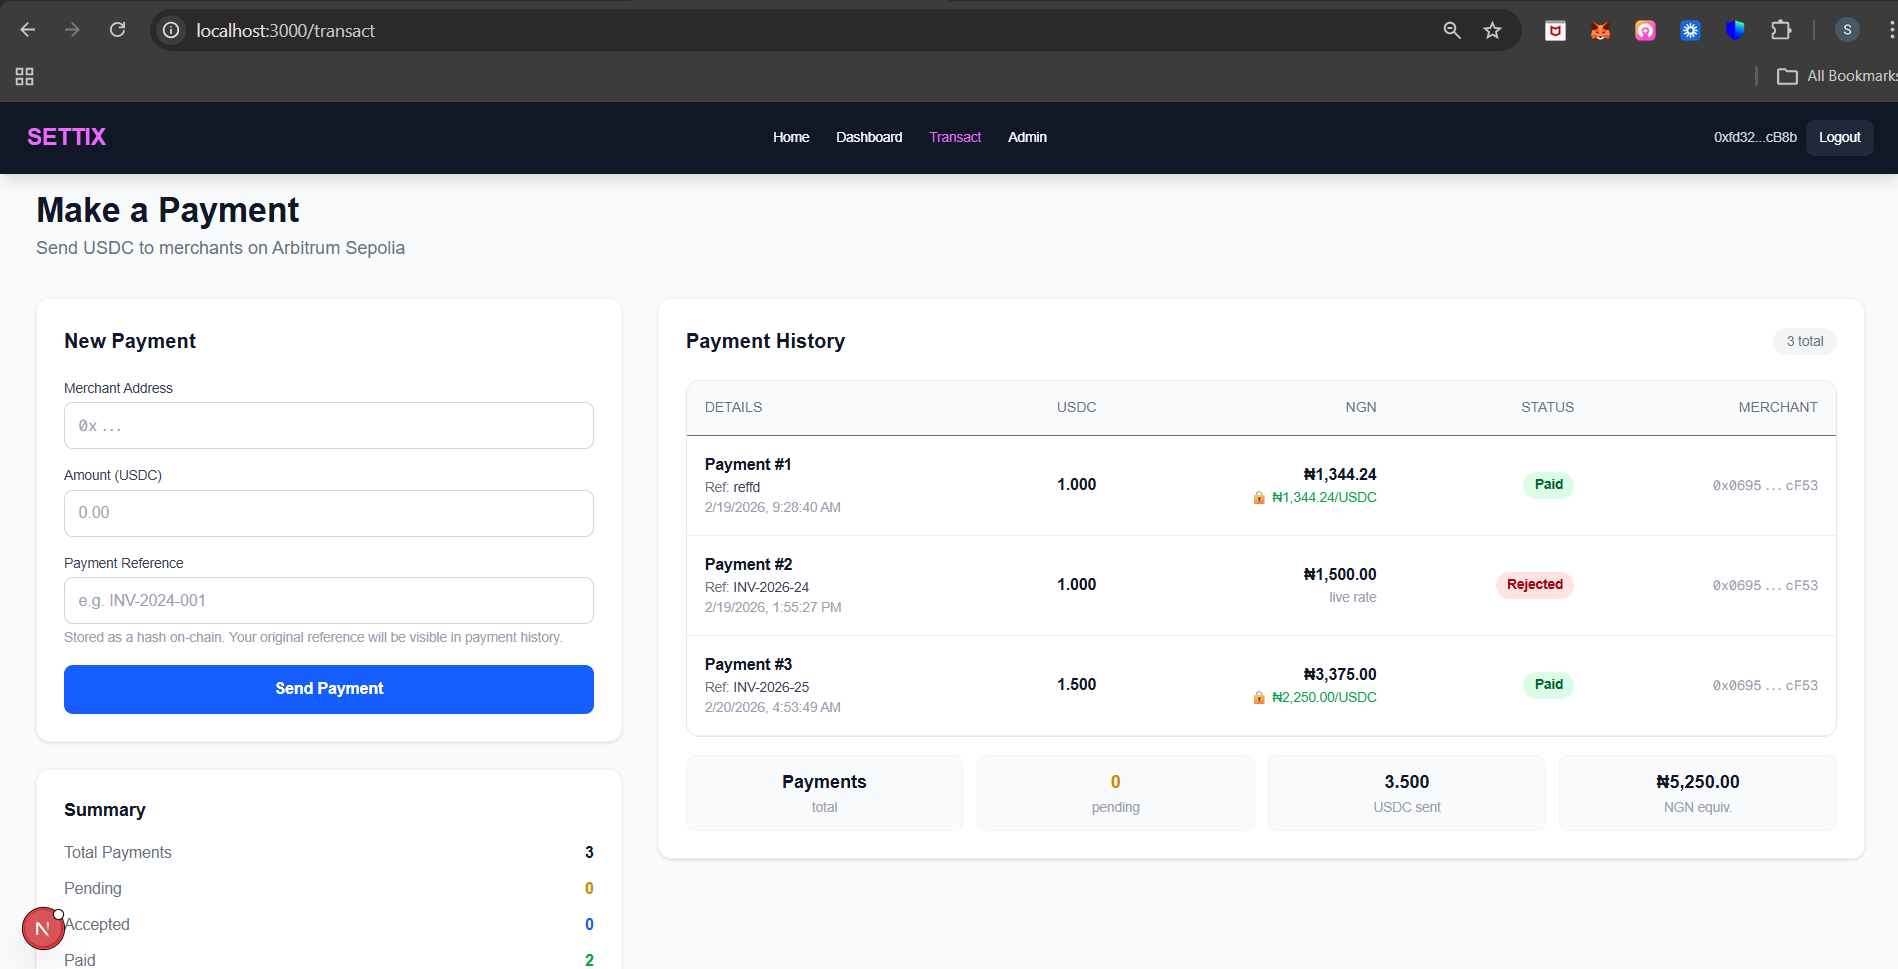
Task: Open the MetaMask fox extension
Action: [1600, 31]
